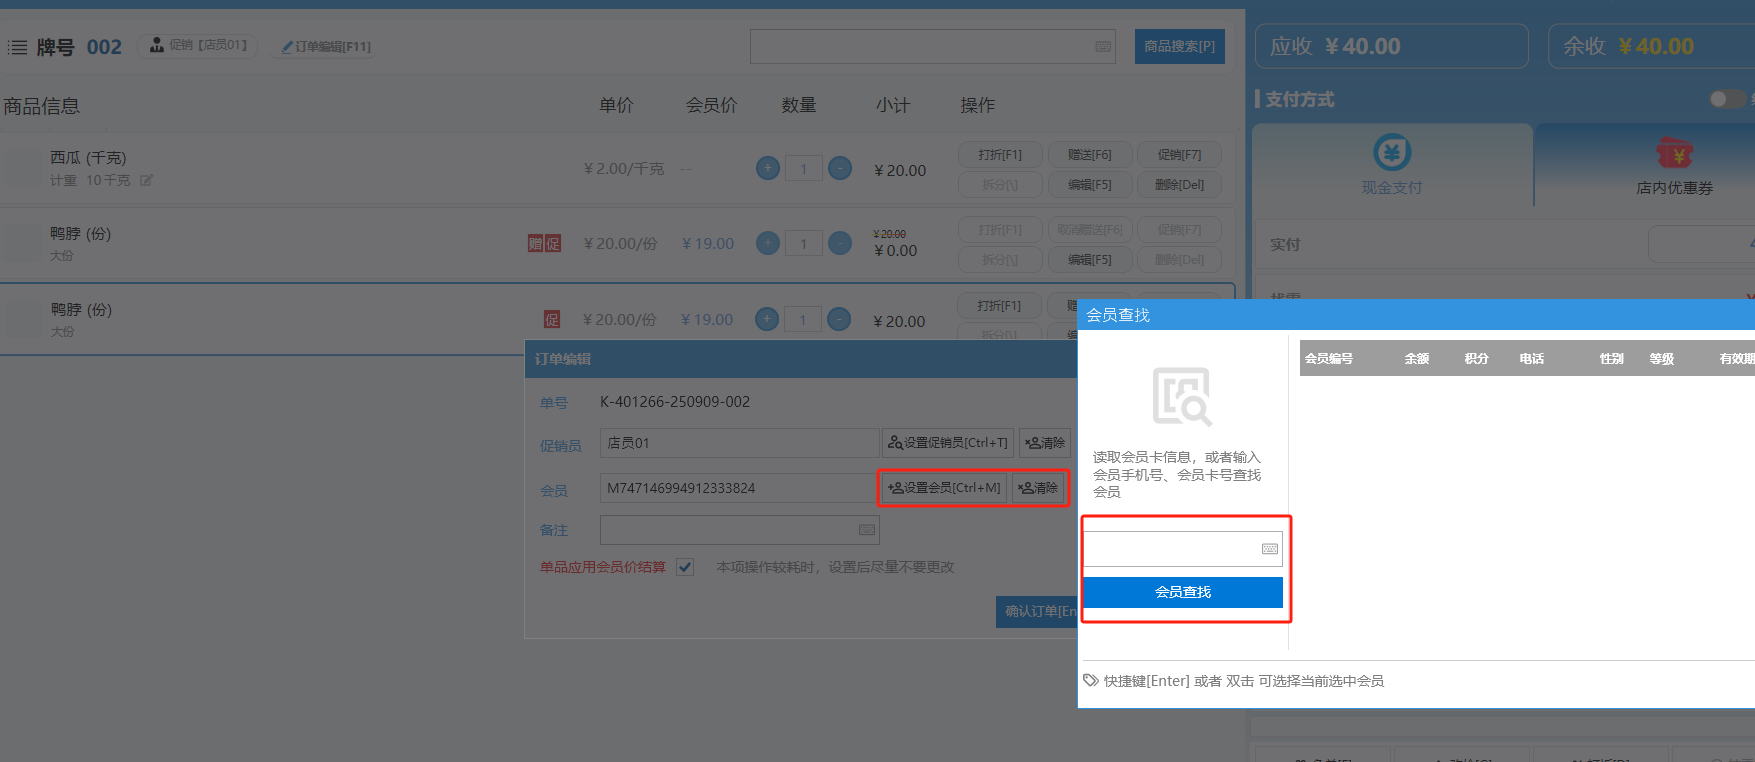Increase quantity for 西瓜 with plus button

pyautogui.click(x=767, y=169)
